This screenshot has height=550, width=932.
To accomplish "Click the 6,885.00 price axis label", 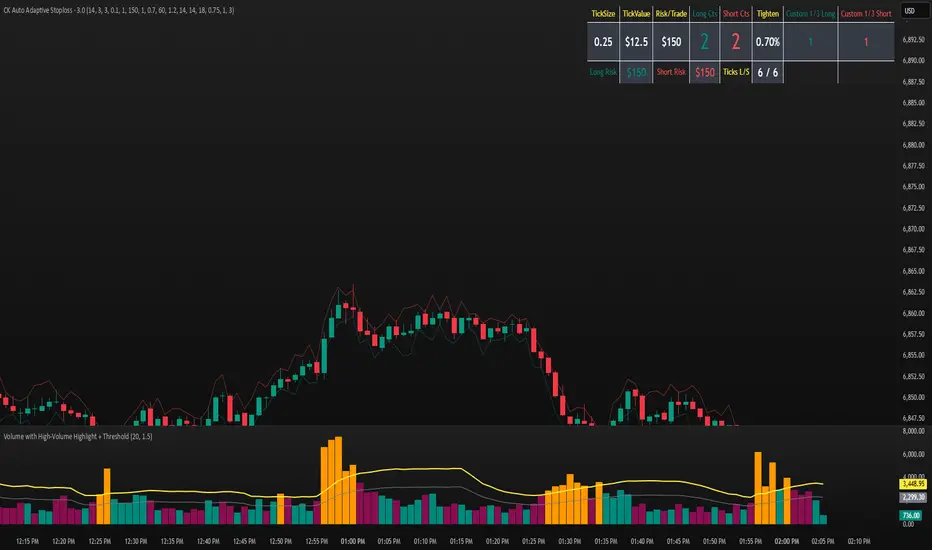I will 914,103.
